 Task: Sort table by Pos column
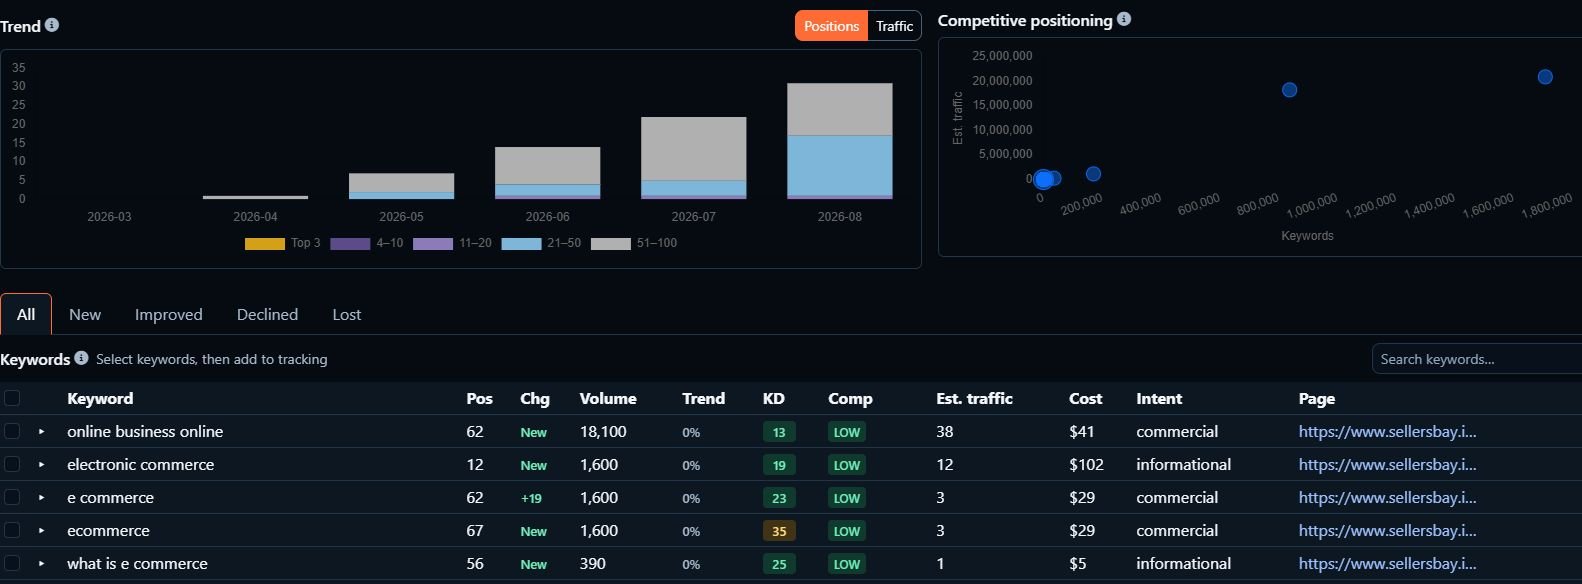pos(479,398)
